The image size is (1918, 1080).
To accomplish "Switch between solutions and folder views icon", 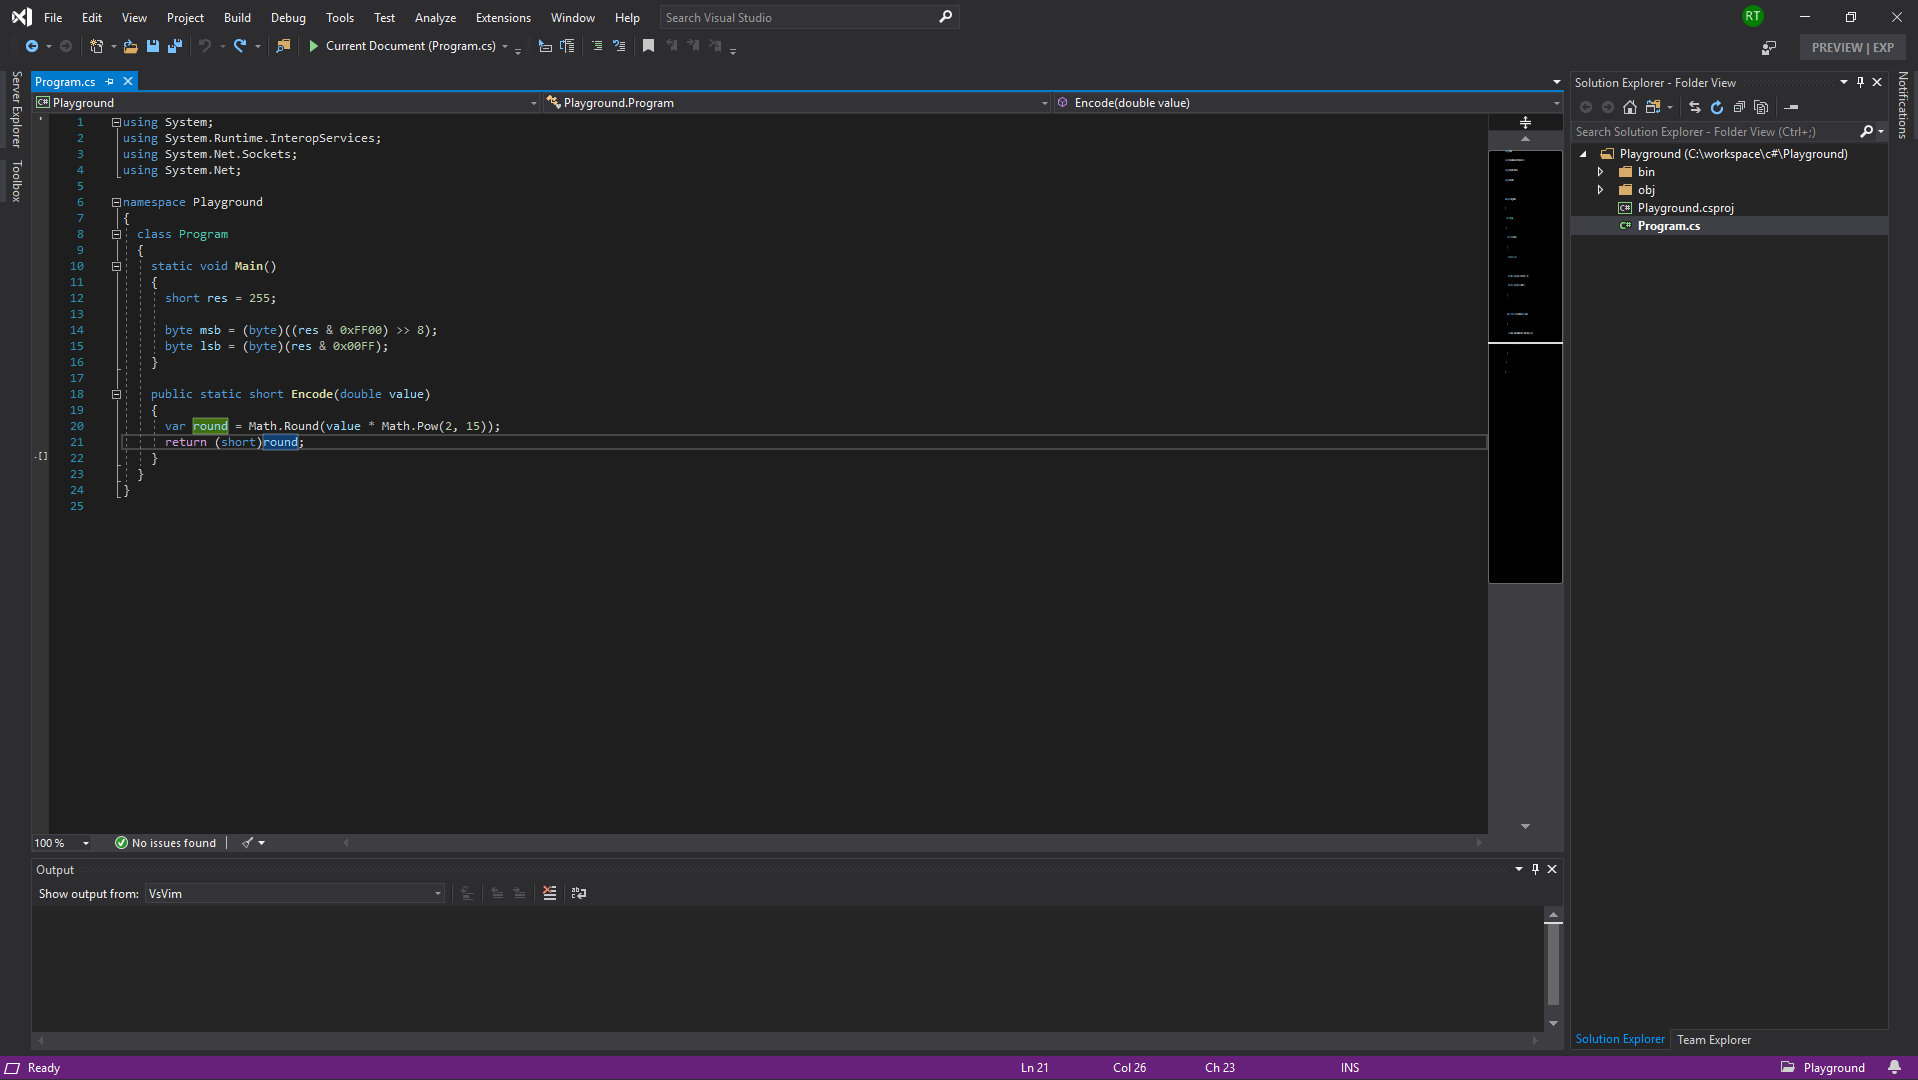I will (1653, 107).
